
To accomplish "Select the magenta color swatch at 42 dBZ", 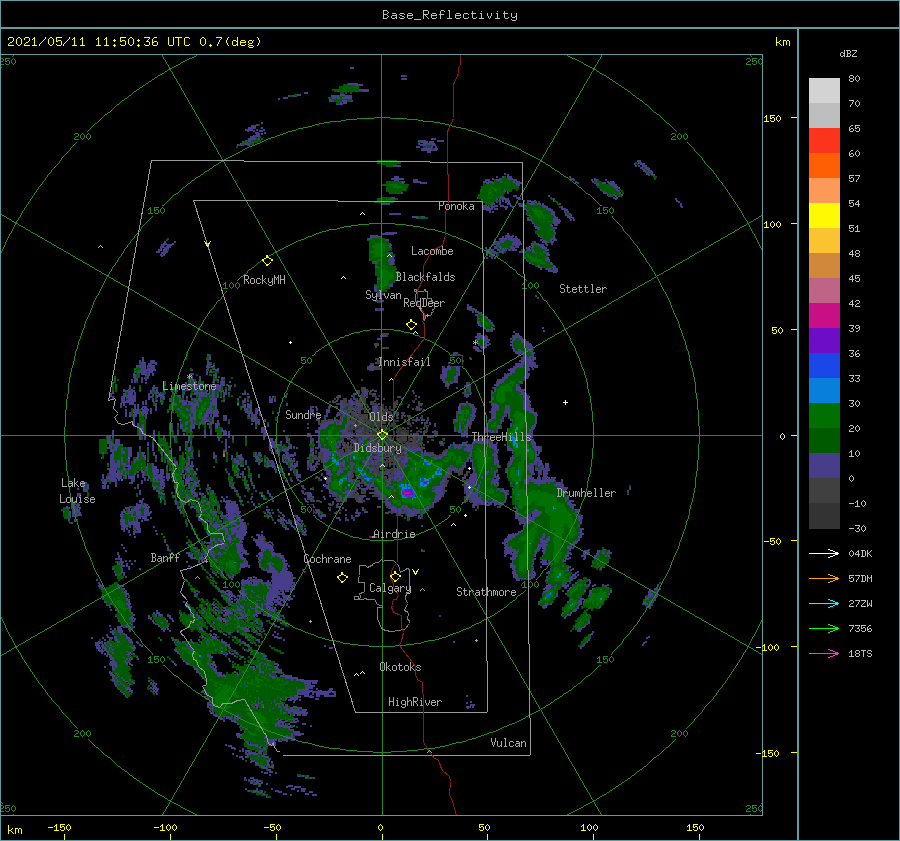I will [824, 315].
